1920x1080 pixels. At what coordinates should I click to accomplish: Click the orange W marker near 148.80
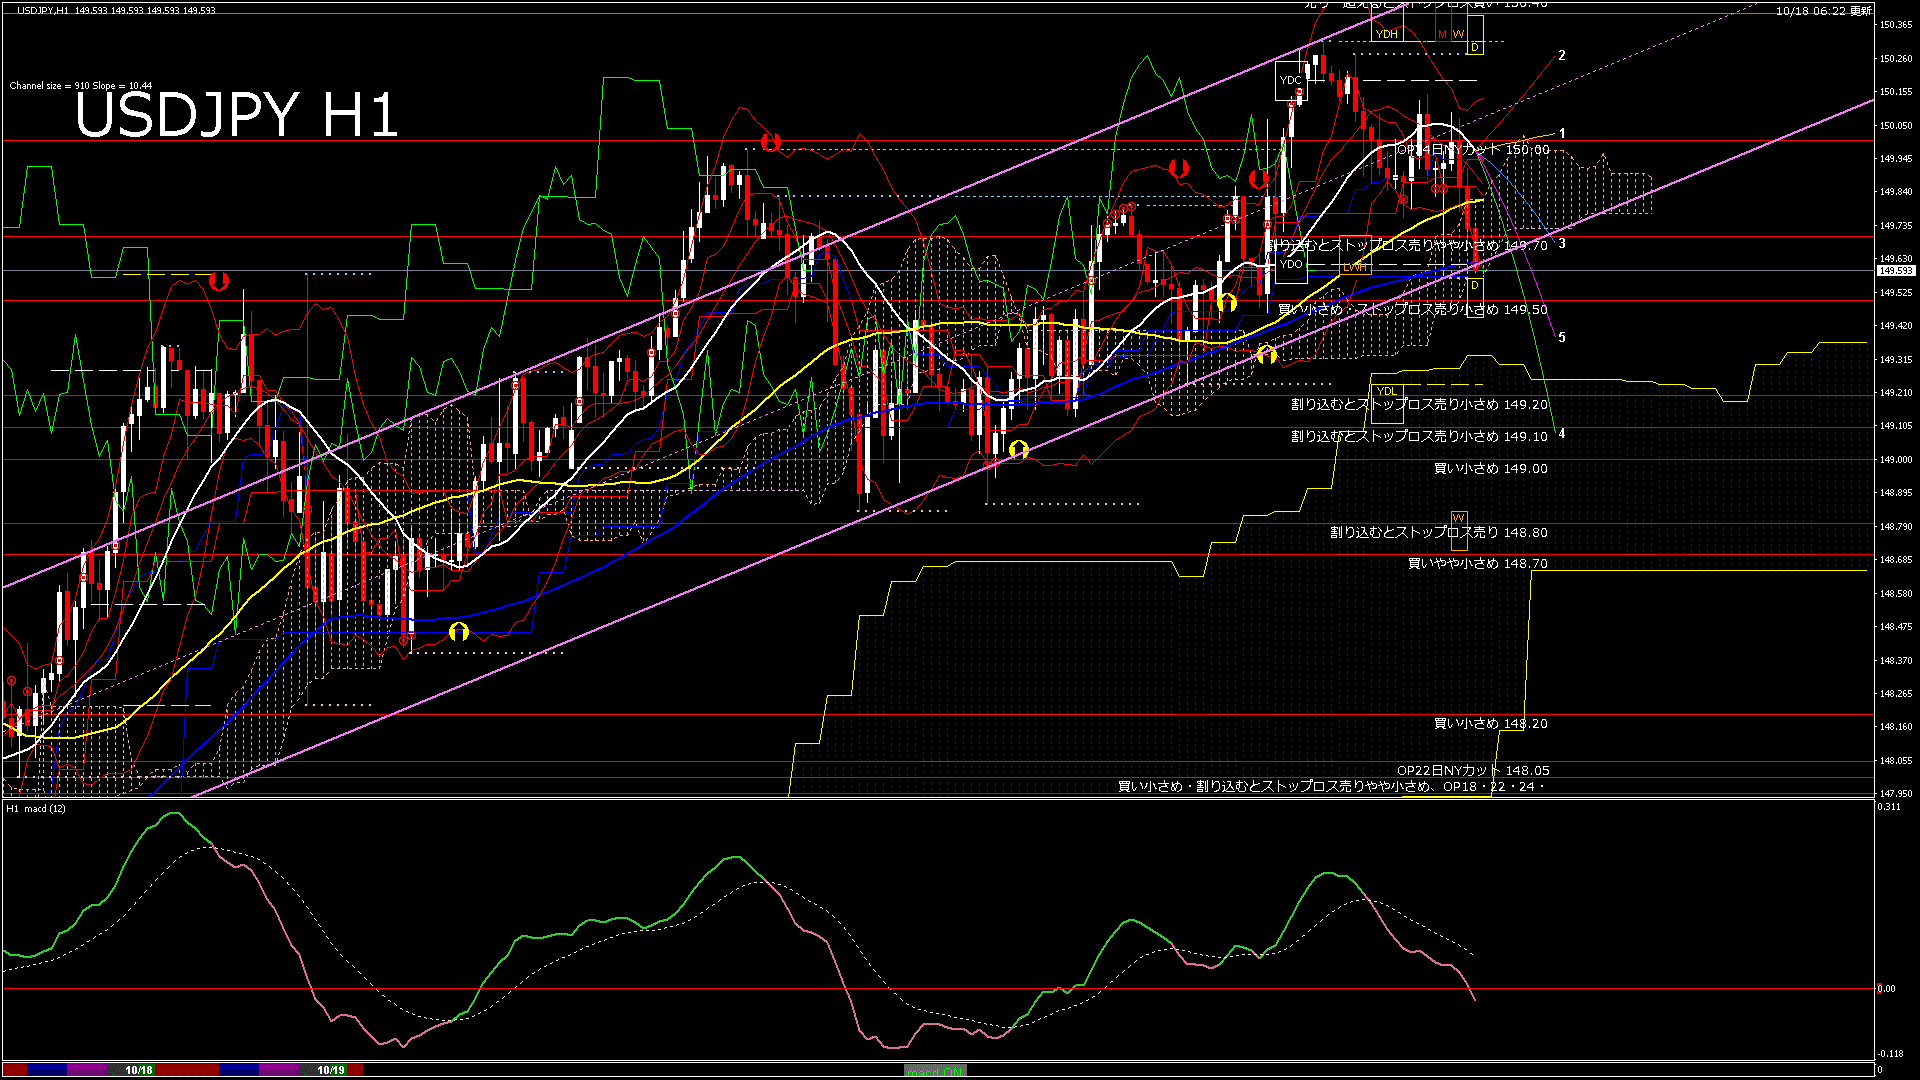click(x=1458, y=518)
